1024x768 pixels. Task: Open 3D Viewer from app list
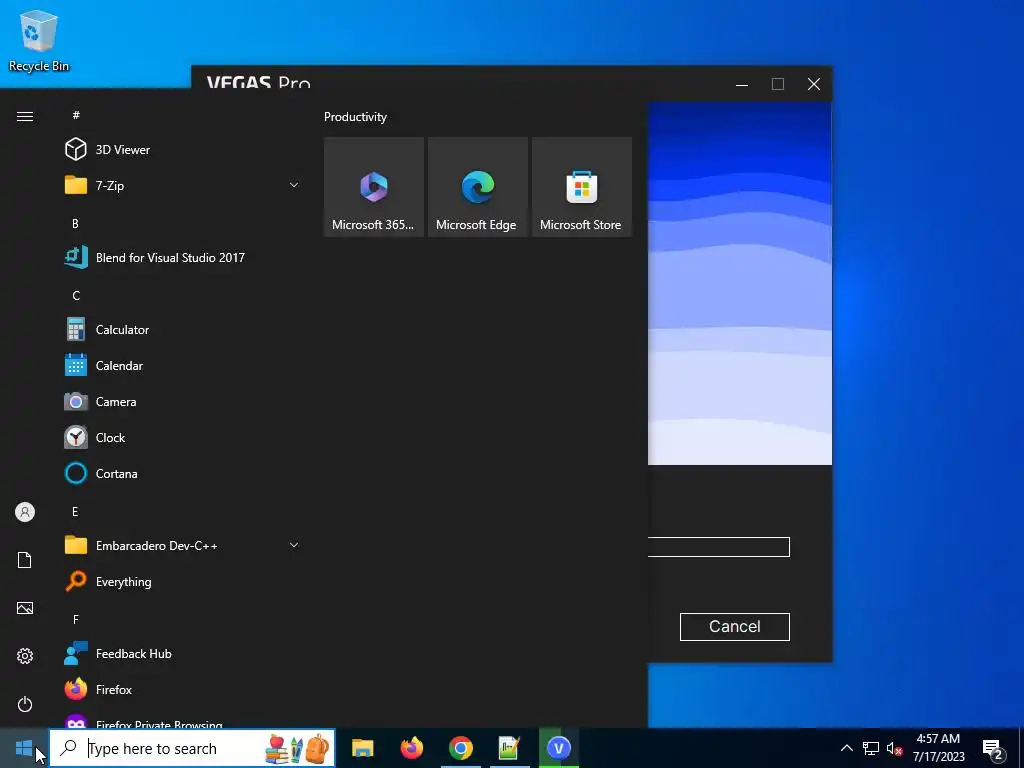tap(182, 150)
